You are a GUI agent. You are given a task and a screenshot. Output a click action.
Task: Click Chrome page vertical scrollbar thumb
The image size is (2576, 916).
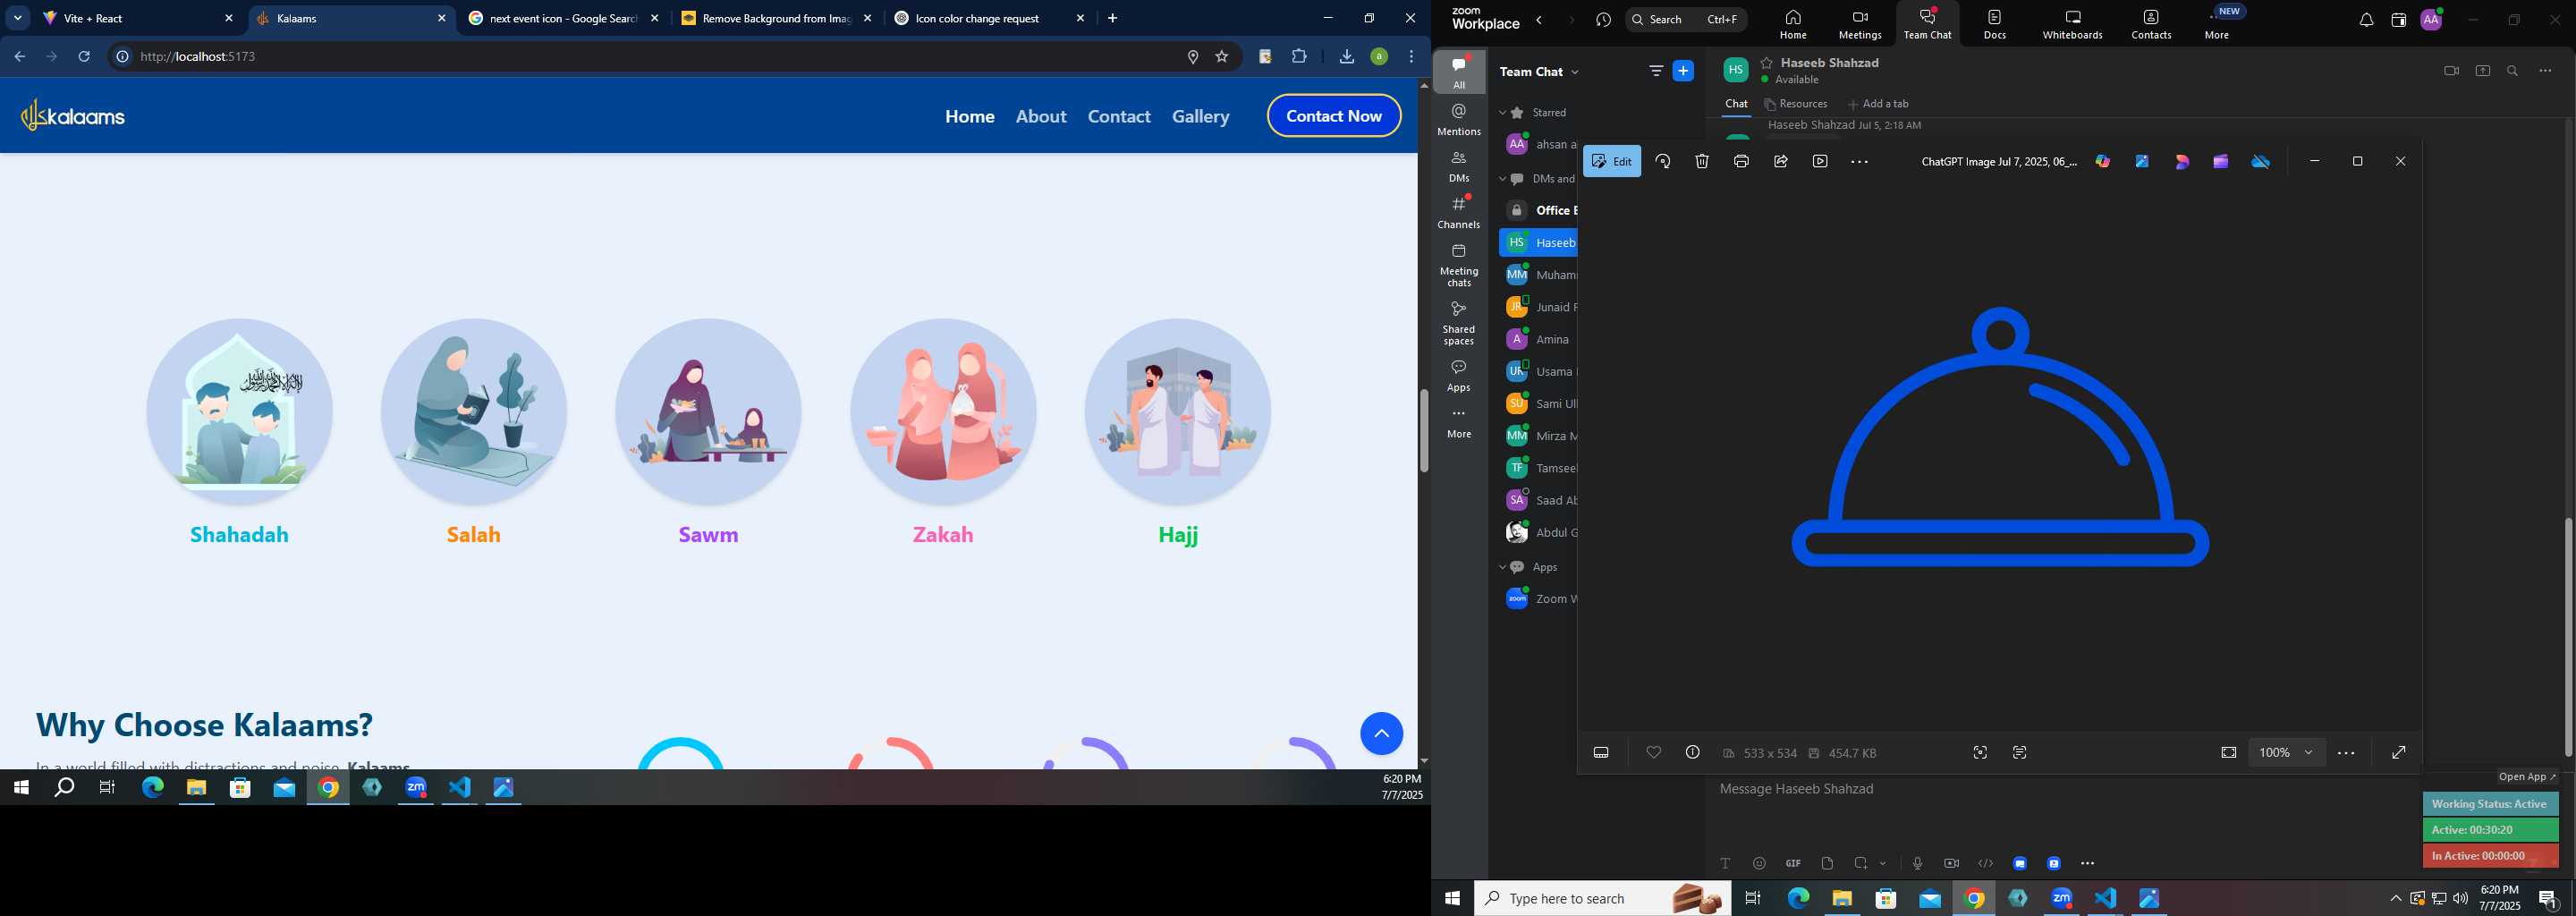click(x=1424, y=430)
